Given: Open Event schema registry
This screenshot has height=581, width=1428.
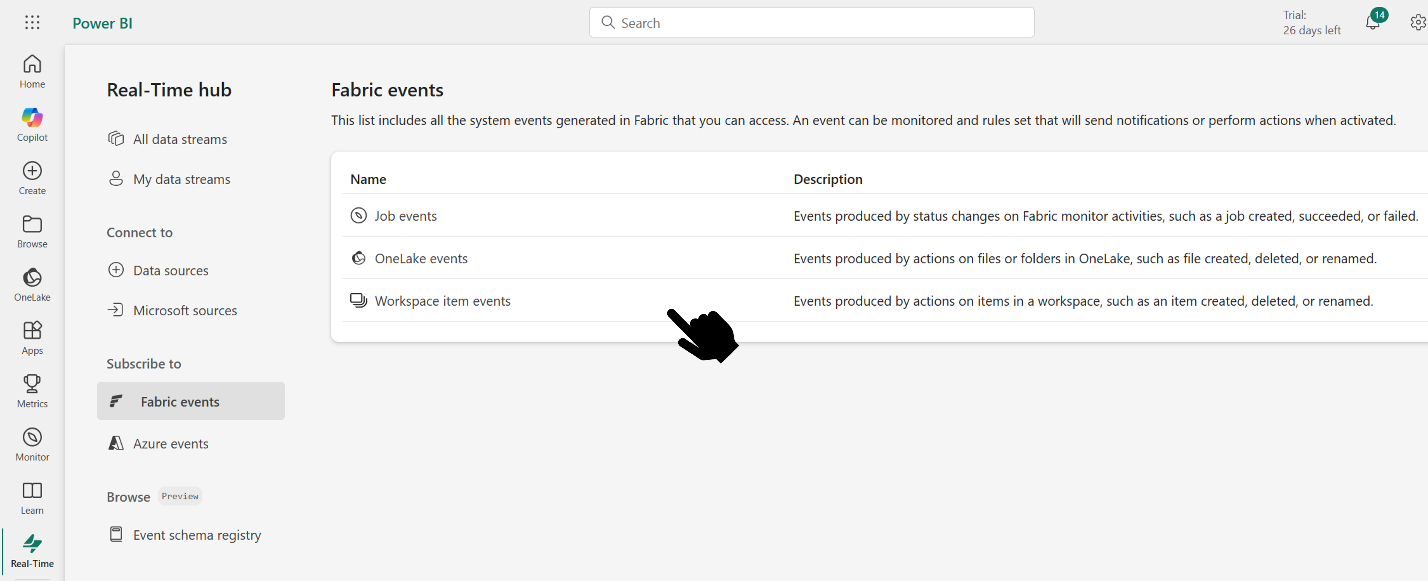Looking at the screenshot, I should coord(197,535).
